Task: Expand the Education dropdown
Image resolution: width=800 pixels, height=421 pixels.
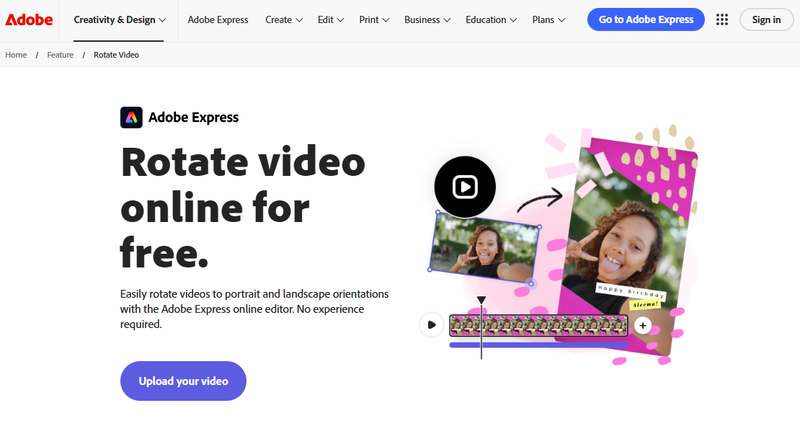Action: pos(491,20)
